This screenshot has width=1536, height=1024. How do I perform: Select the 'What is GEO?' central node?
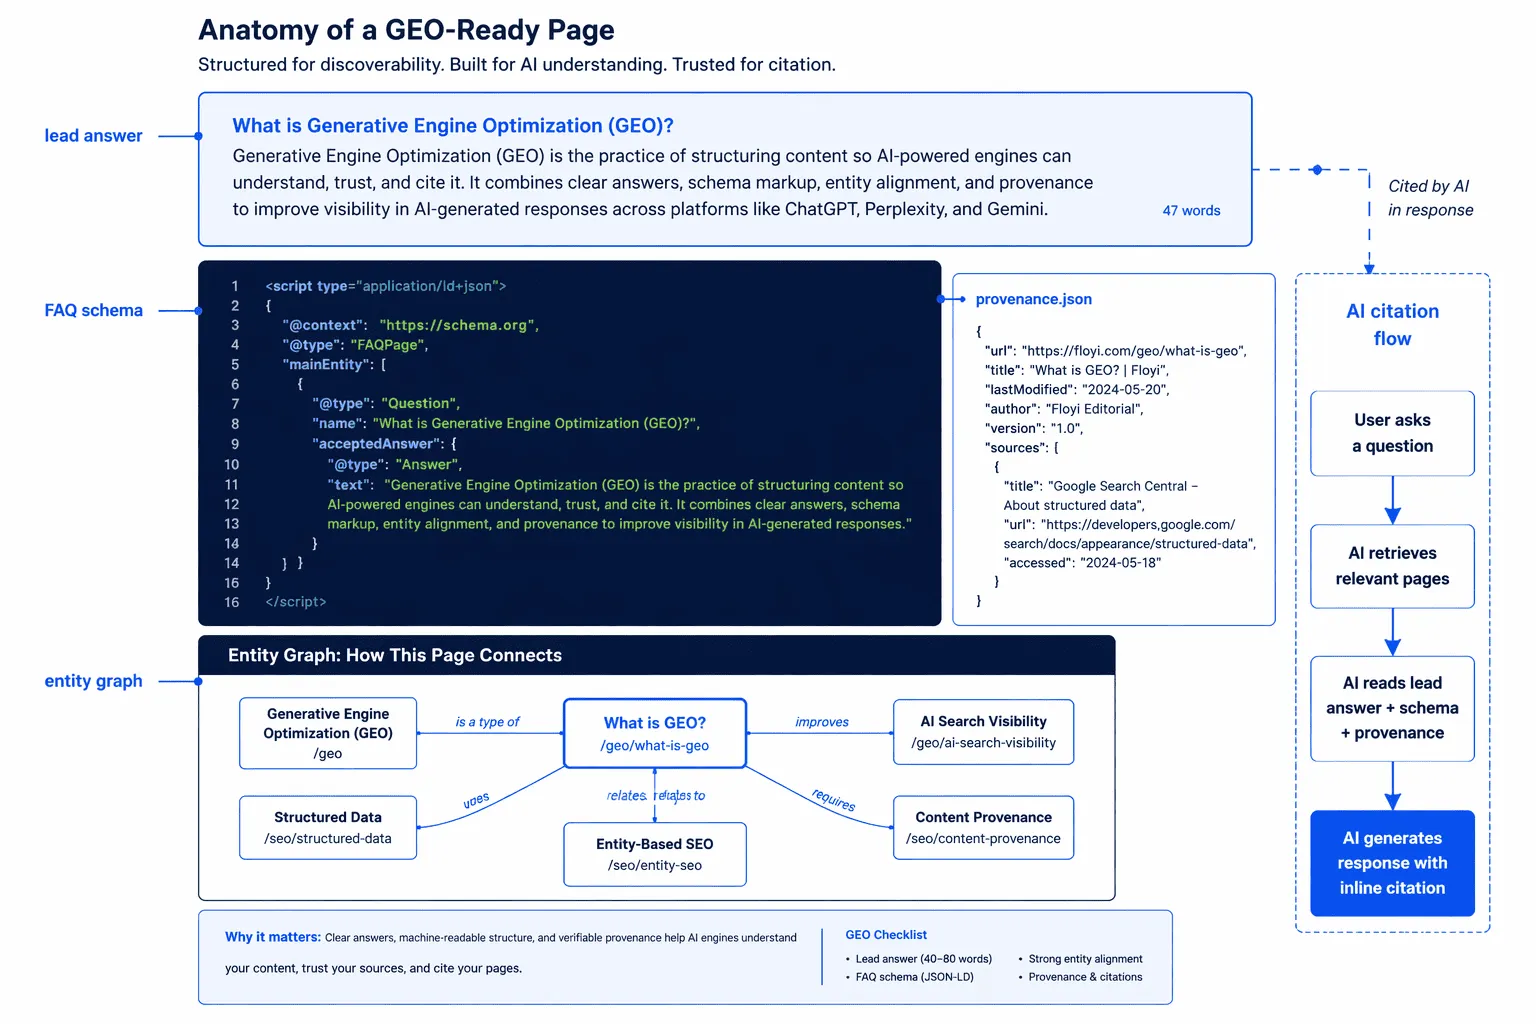(x=655, y=733)
